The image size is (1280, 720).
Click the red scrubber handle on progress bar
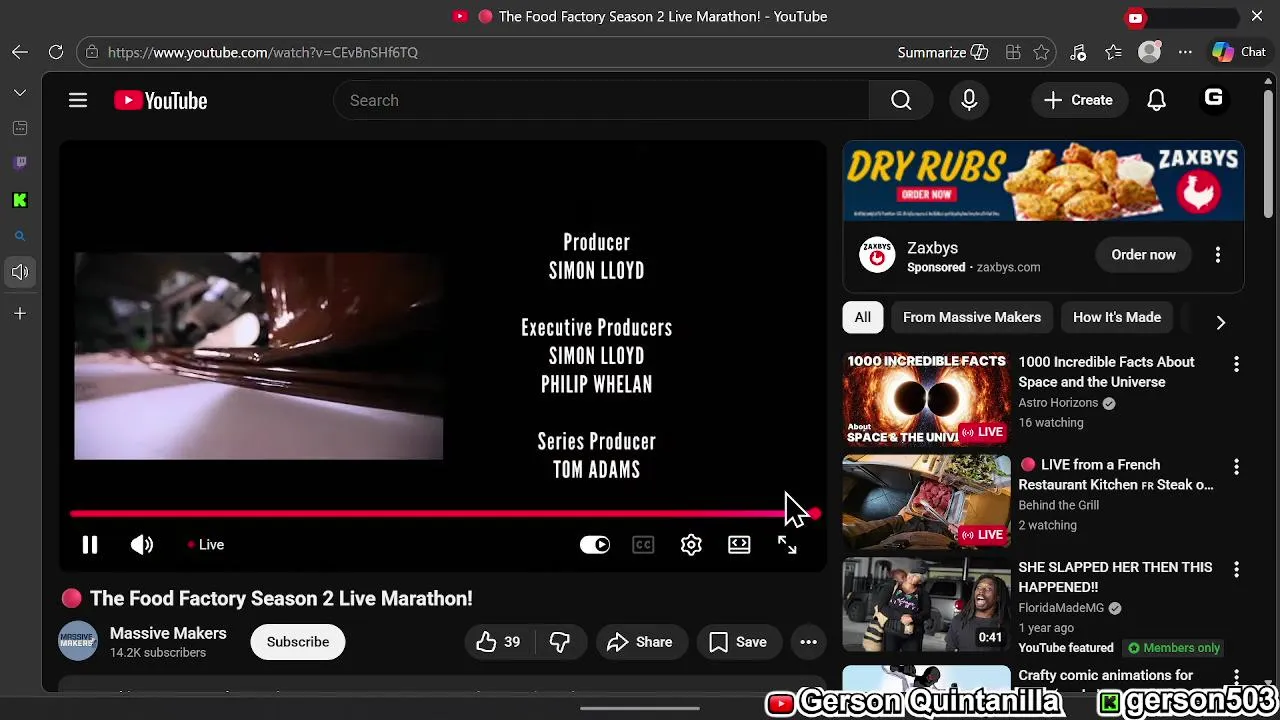click(815, 514)
